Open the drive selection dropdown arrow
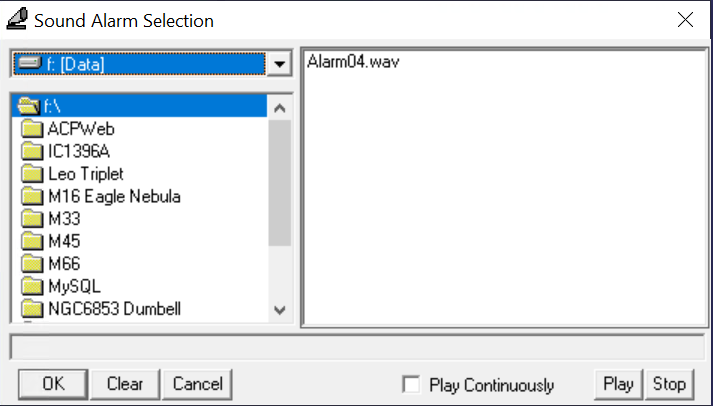The width and height of the screenshot is (713, 406). (x=280, y=64)
